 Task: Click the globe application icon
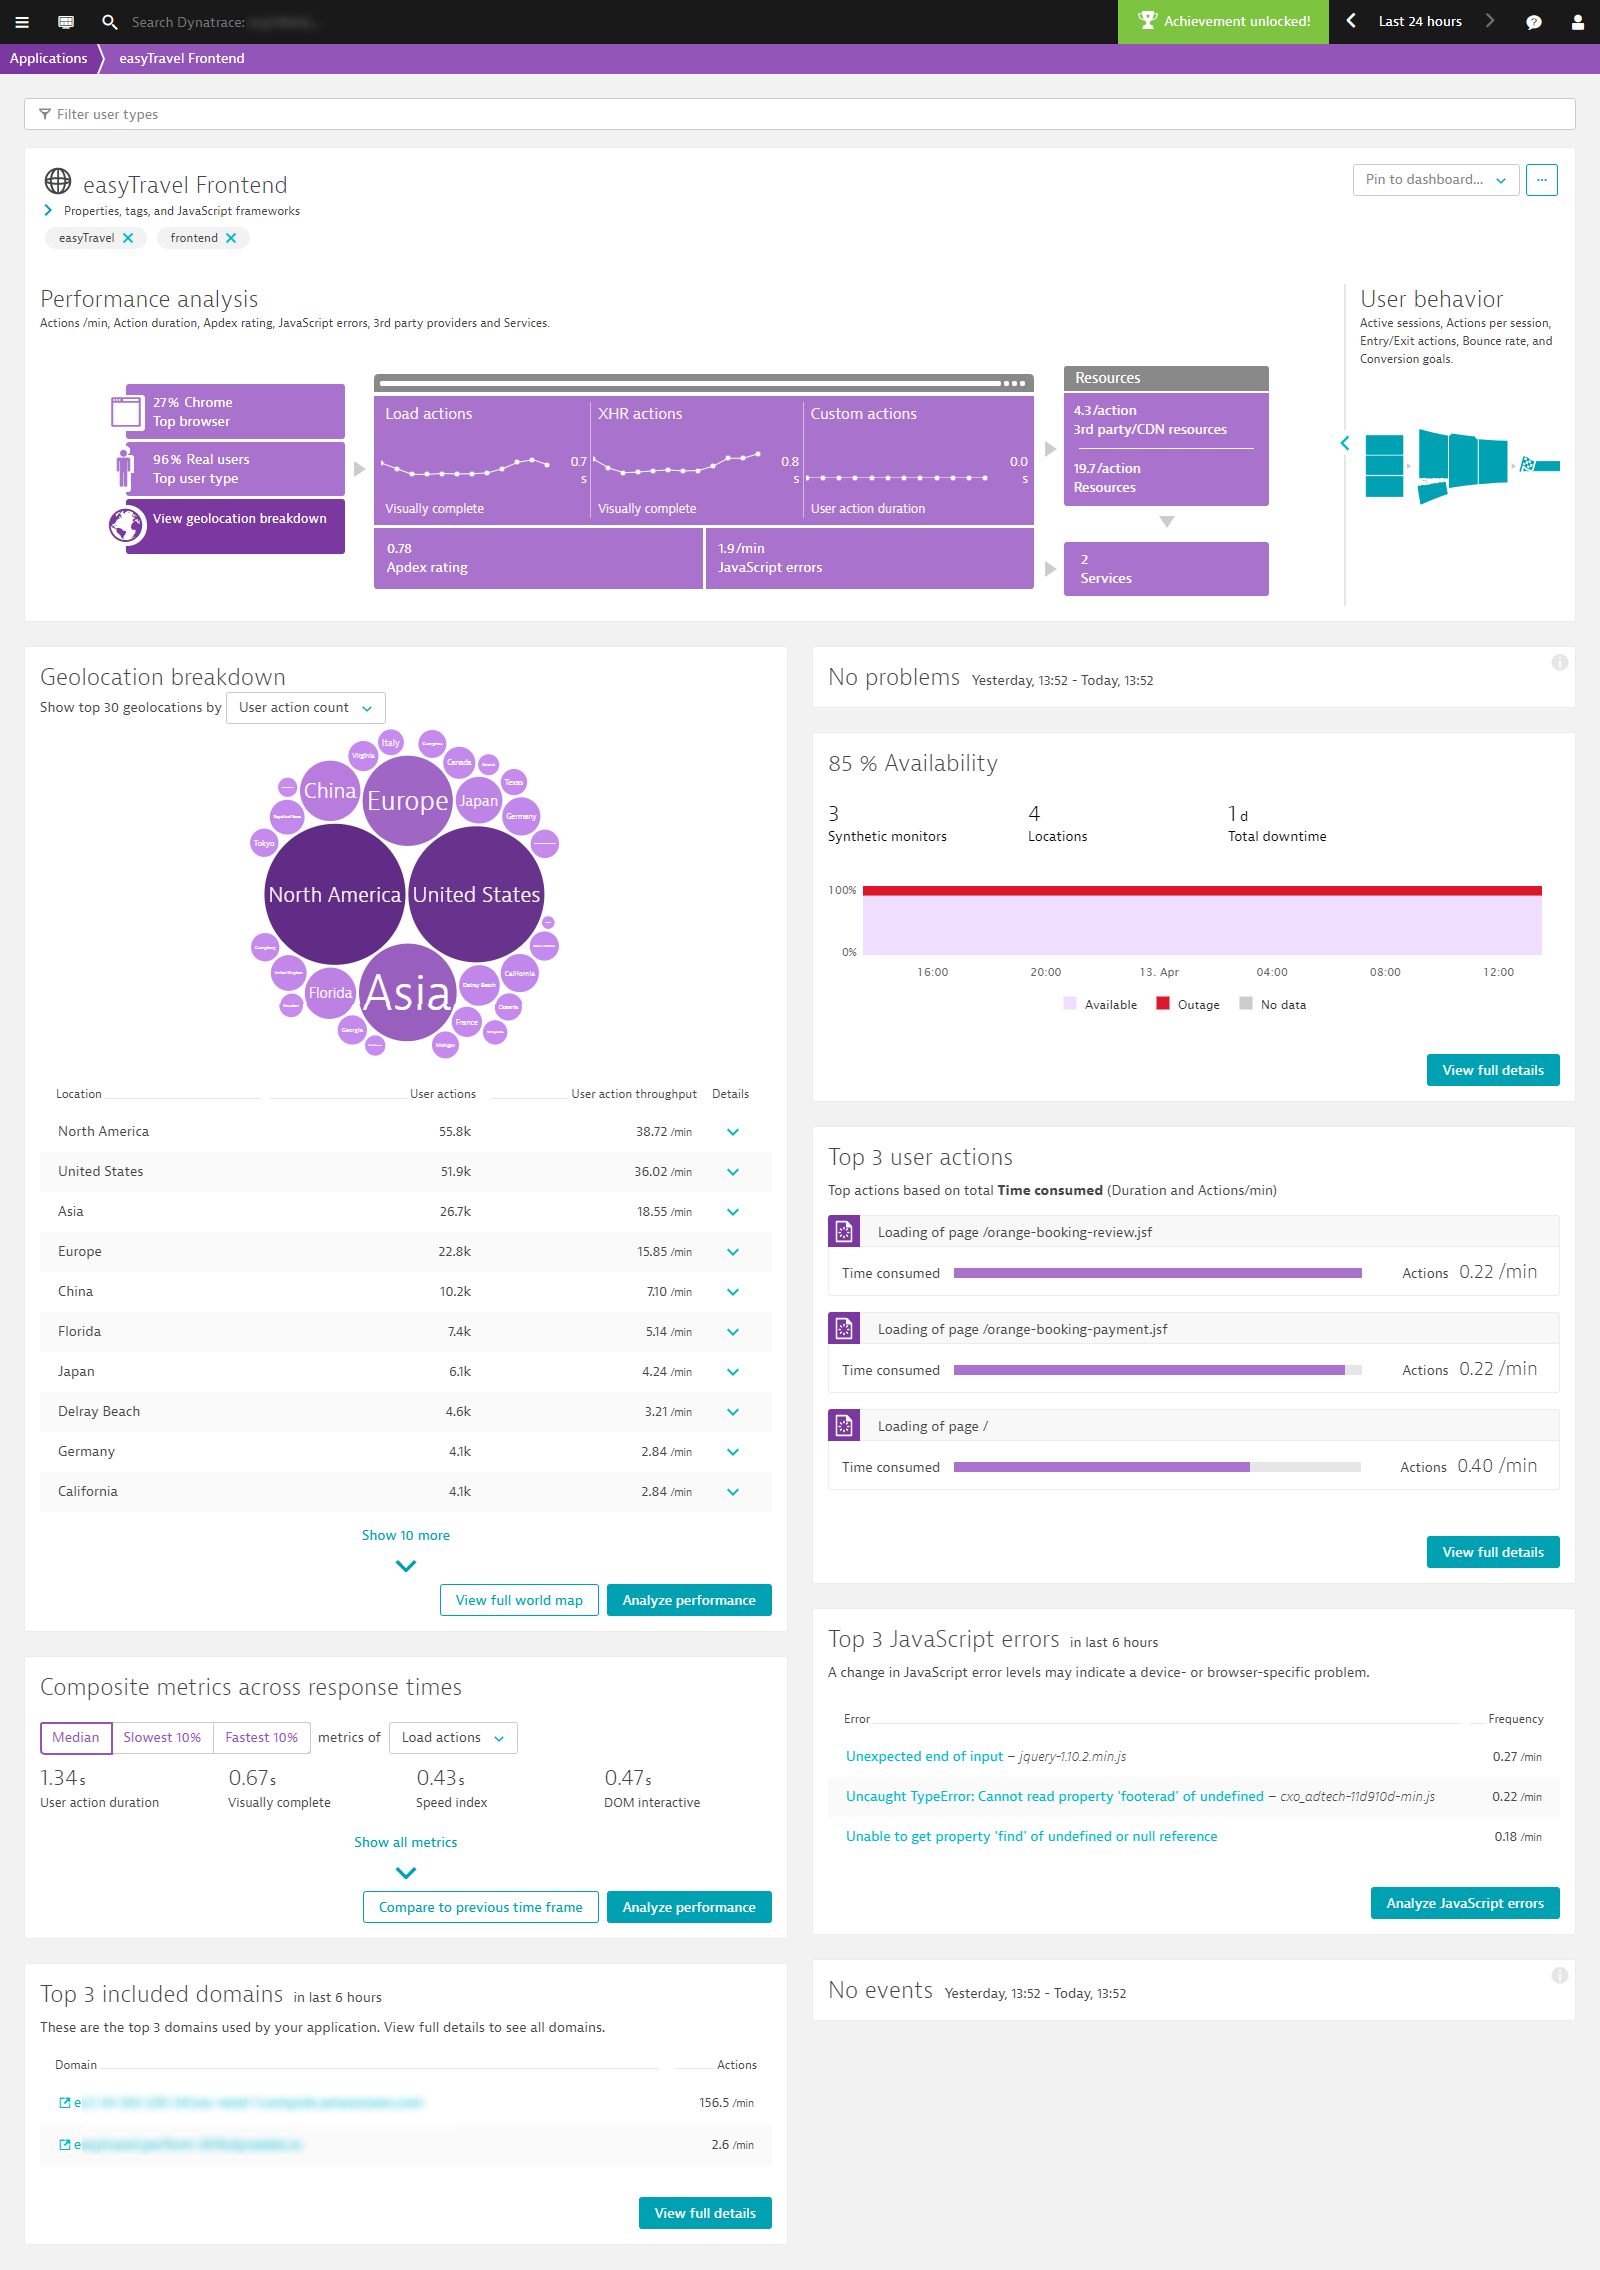click(58, 181)
